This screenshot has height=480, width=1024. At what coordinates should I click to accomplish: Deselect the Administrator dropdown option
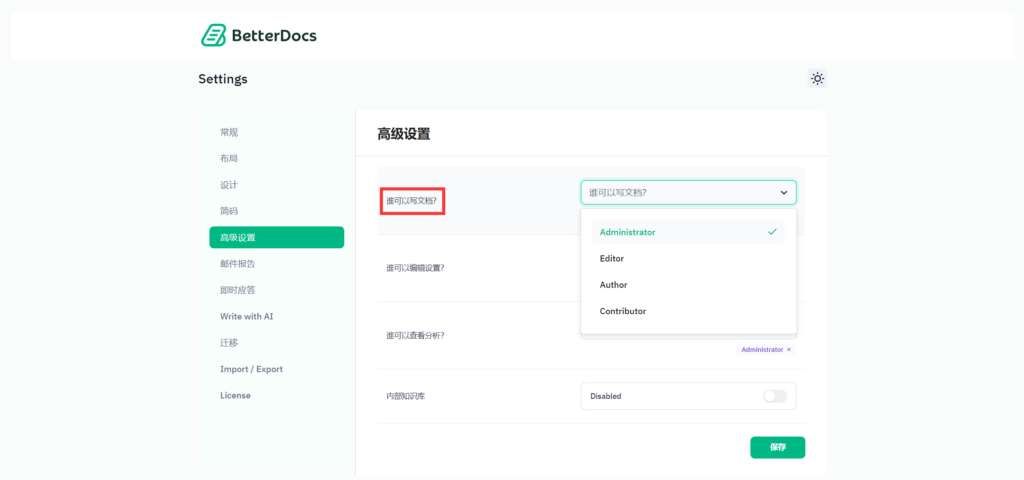tap(688, 232)
